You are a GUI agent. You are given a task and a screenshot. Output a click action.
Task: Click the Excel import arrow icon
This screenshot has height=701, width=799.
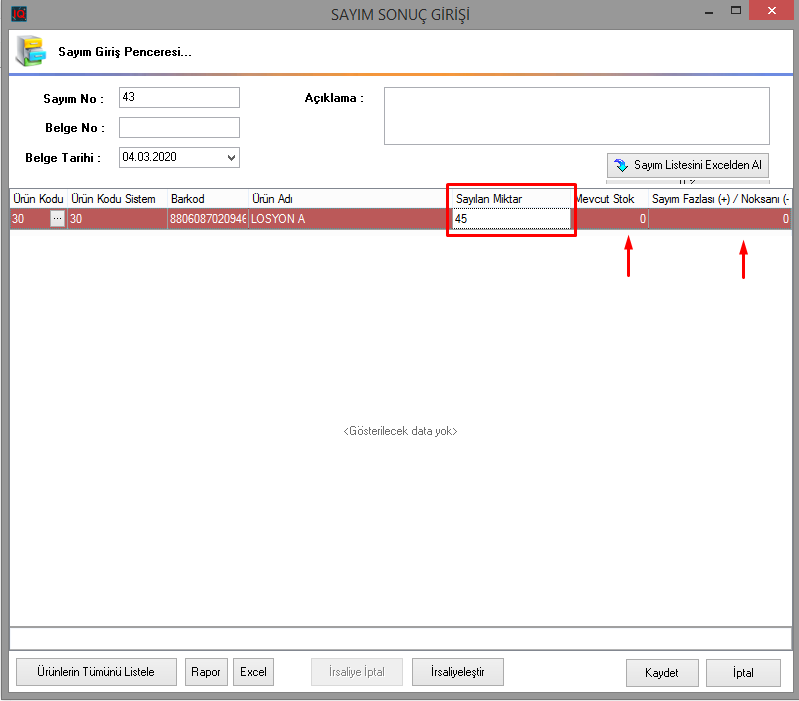click(621, 166)
